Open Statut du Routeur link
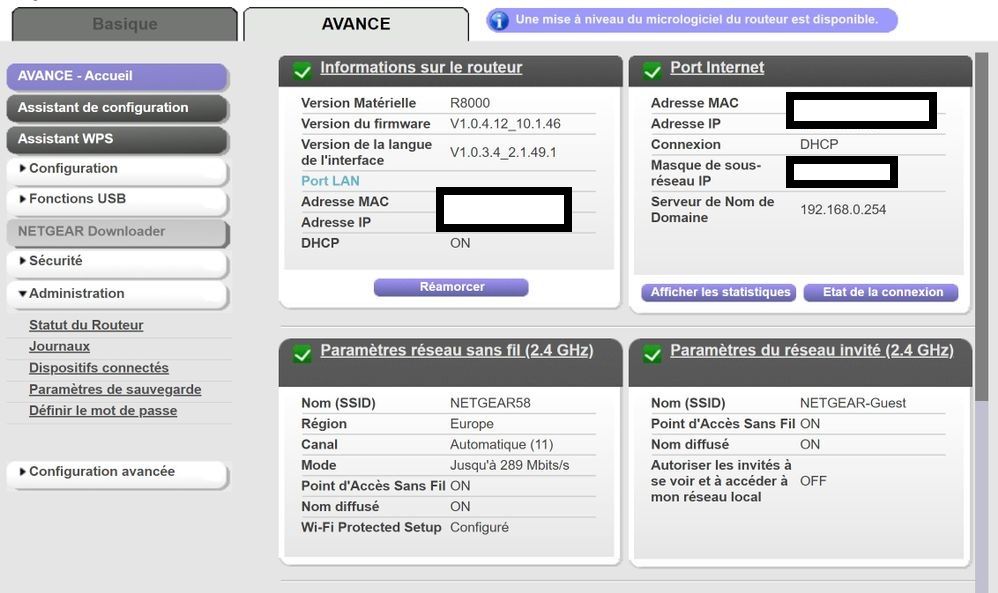This screenshot has height=593, width=998. click(x=86, y=325)
